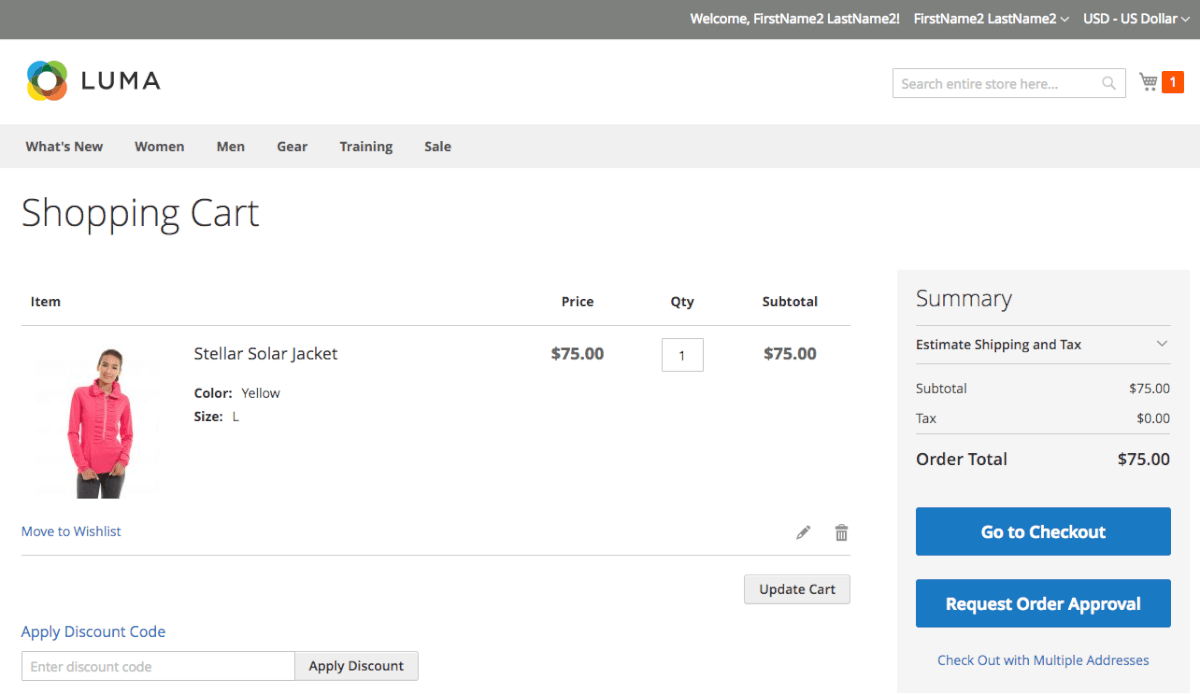Click the orange cart item counter badge
Viewport: 1200px width, 694px height.
pyautogui.click(x=1172, y=82)
